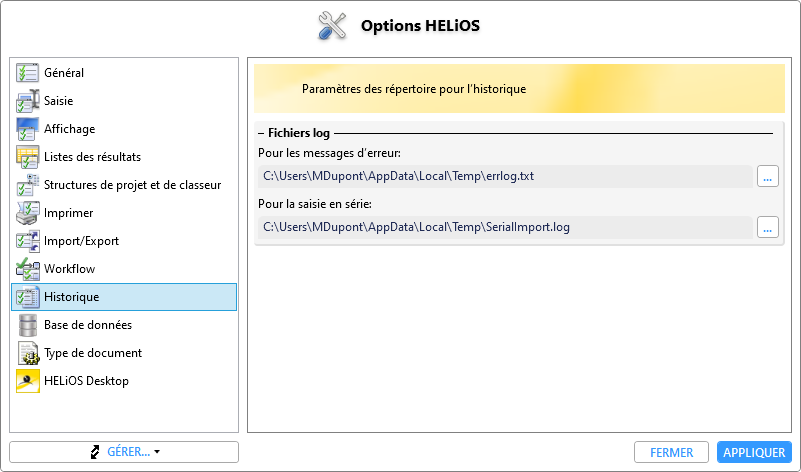Browse for the SerialImport.log file path
Image resolution: width=801 pixels, height=472 pixels.
coord(767,227)
